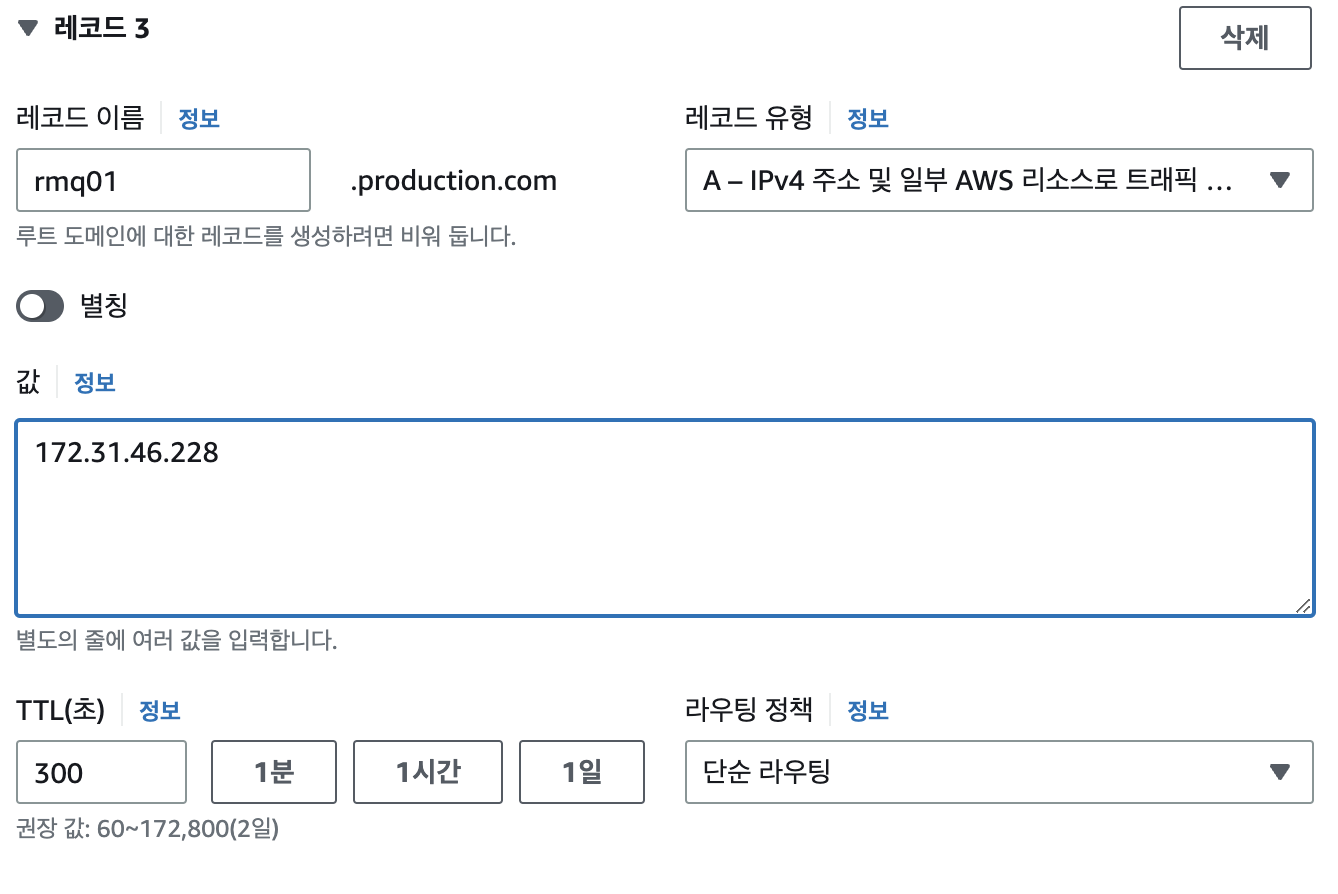The width and height of the screenshot is (1338, 894).
Task: Click the rmq01 record name field
Action: [163, 180]
